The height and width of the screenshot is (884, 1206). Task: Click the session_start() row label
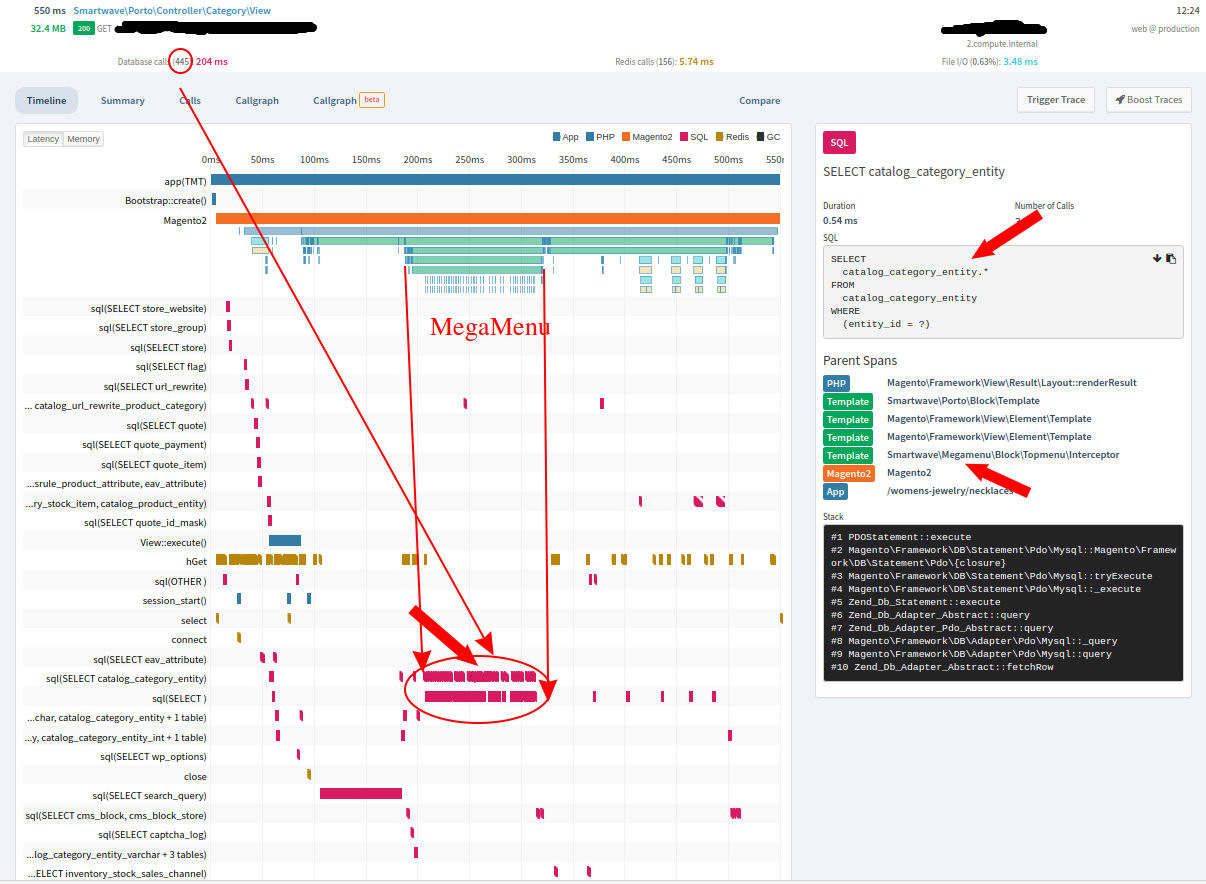pos(174,600)
